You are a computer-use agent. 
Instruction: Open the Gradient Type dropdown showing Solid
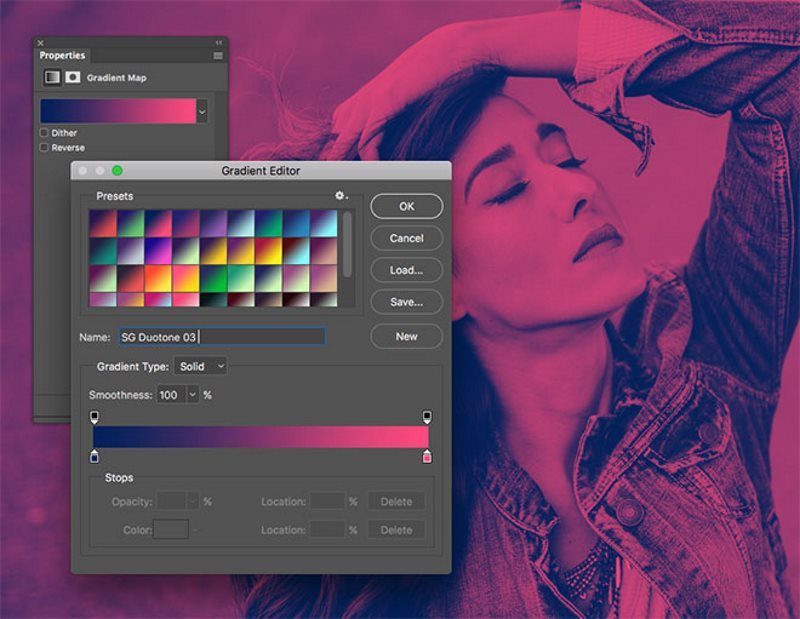tap(200, 366)
